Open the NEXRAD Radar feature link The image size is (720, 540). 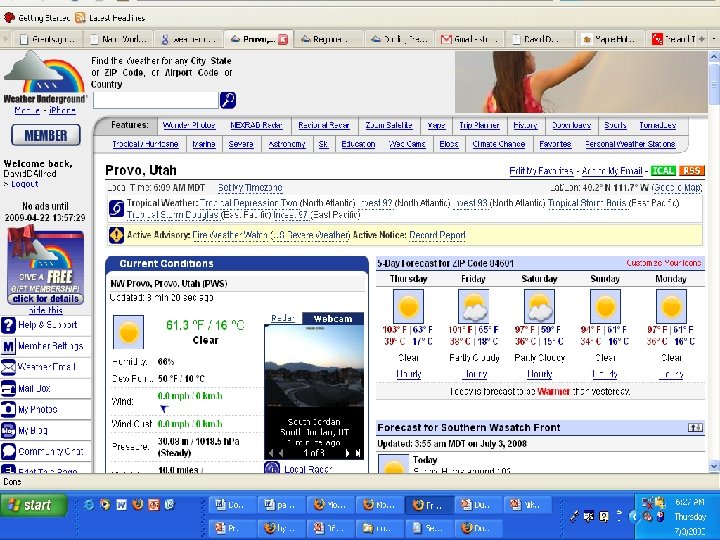coord(256,125)
